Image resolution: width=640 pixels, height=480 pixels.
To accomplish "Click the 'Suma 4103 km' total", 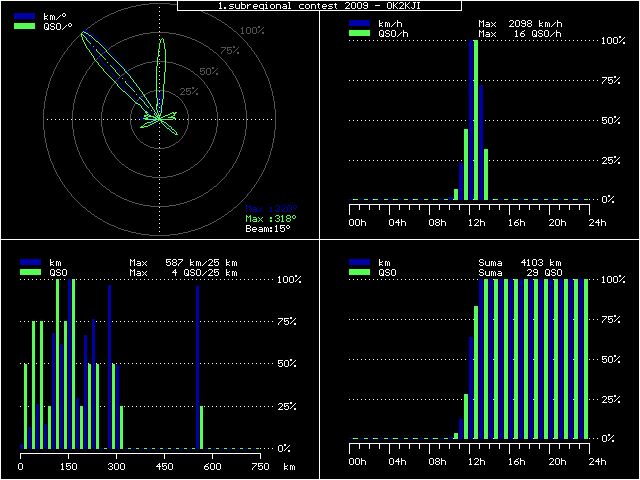I will [x=520, y=262].
